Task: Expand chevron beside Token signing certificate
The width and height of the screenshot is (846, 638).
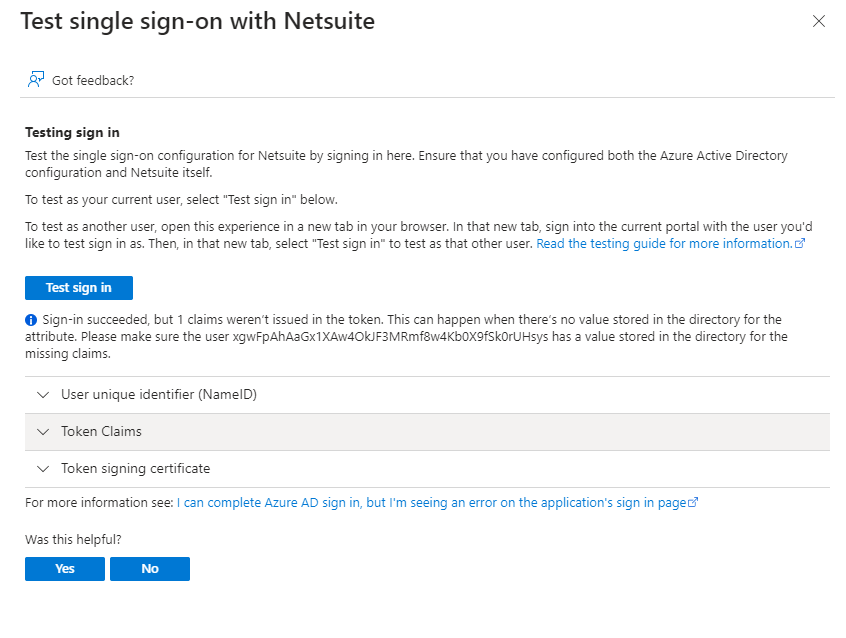Action: pos(43,469)
